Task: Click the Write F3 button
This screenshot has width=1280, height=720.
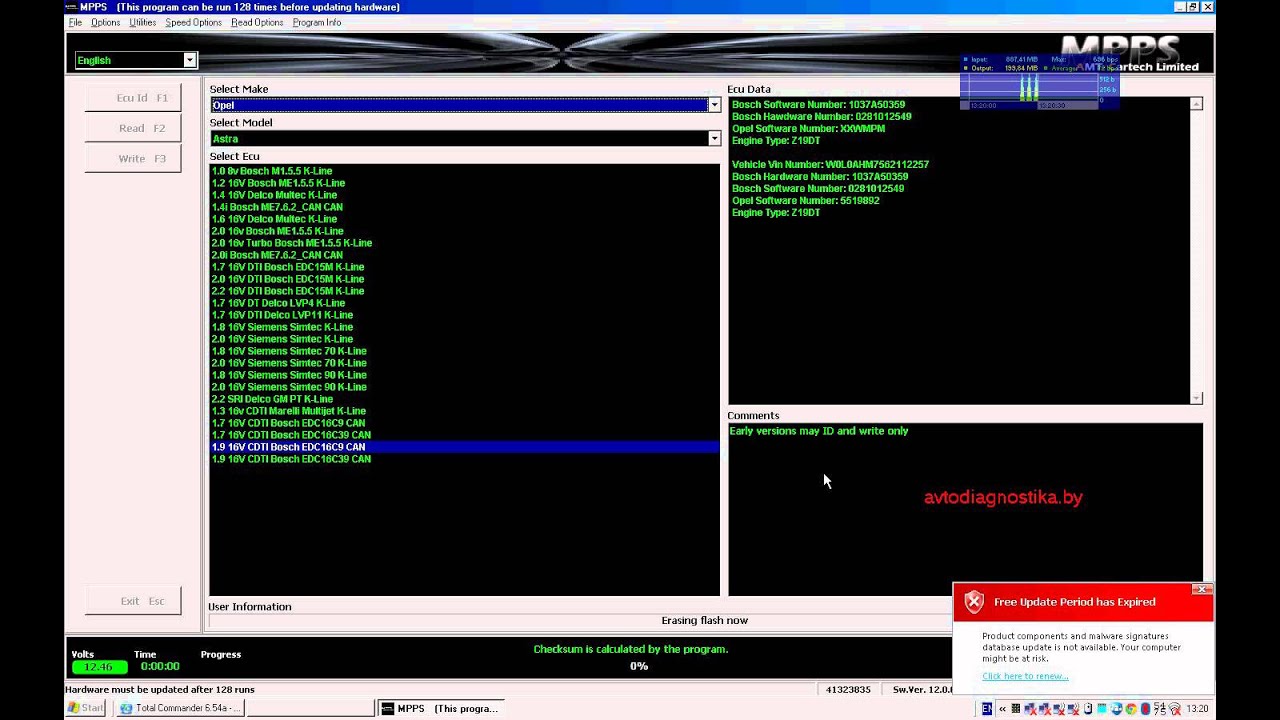Action: coord(133,158)
